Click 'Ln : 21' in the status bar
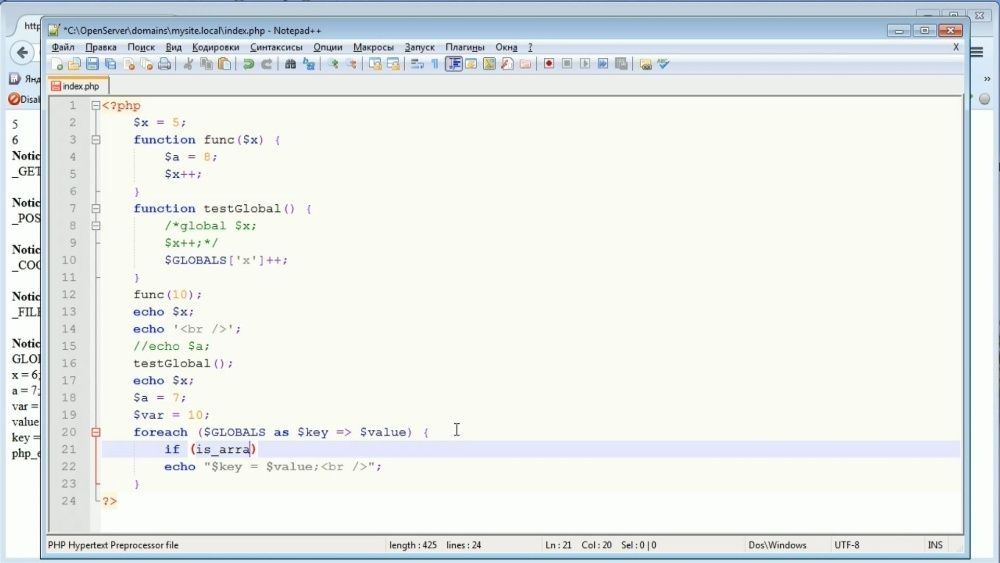The height and width of the screenshot is (563, 1000). point(558,545)
